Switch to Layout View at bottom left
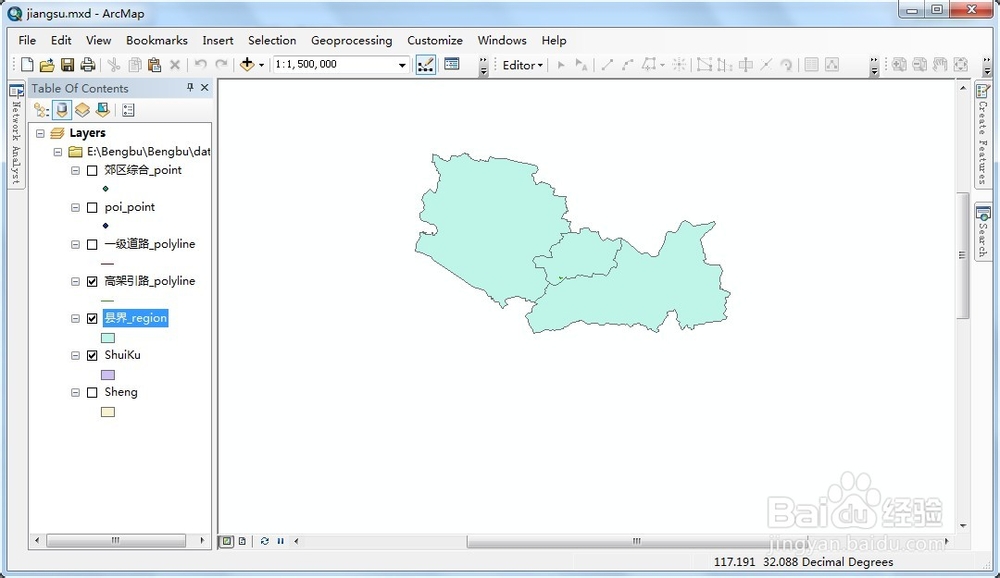The width and height of the screenshot is (1000, 578). tap(243, 540)
